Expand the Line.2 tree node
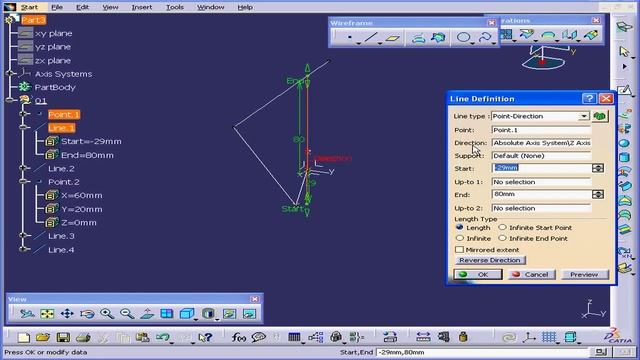The width and height of the screenshot is (640, 360). (23, 168)
